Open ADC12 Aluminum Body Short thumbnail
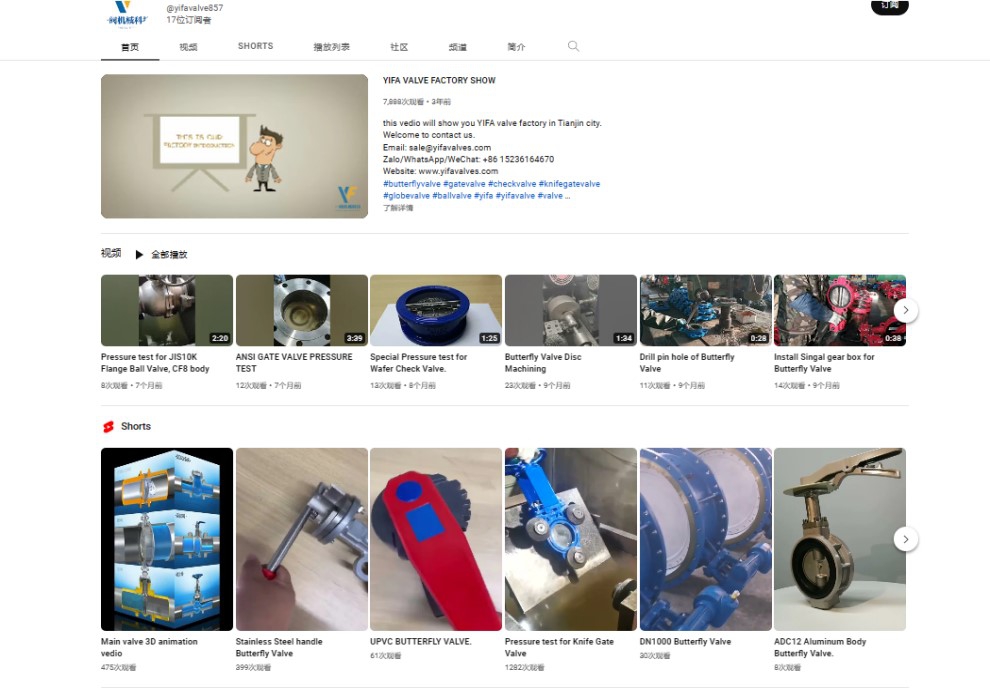Screen dimensions: 990x698 tap(840, 539)
